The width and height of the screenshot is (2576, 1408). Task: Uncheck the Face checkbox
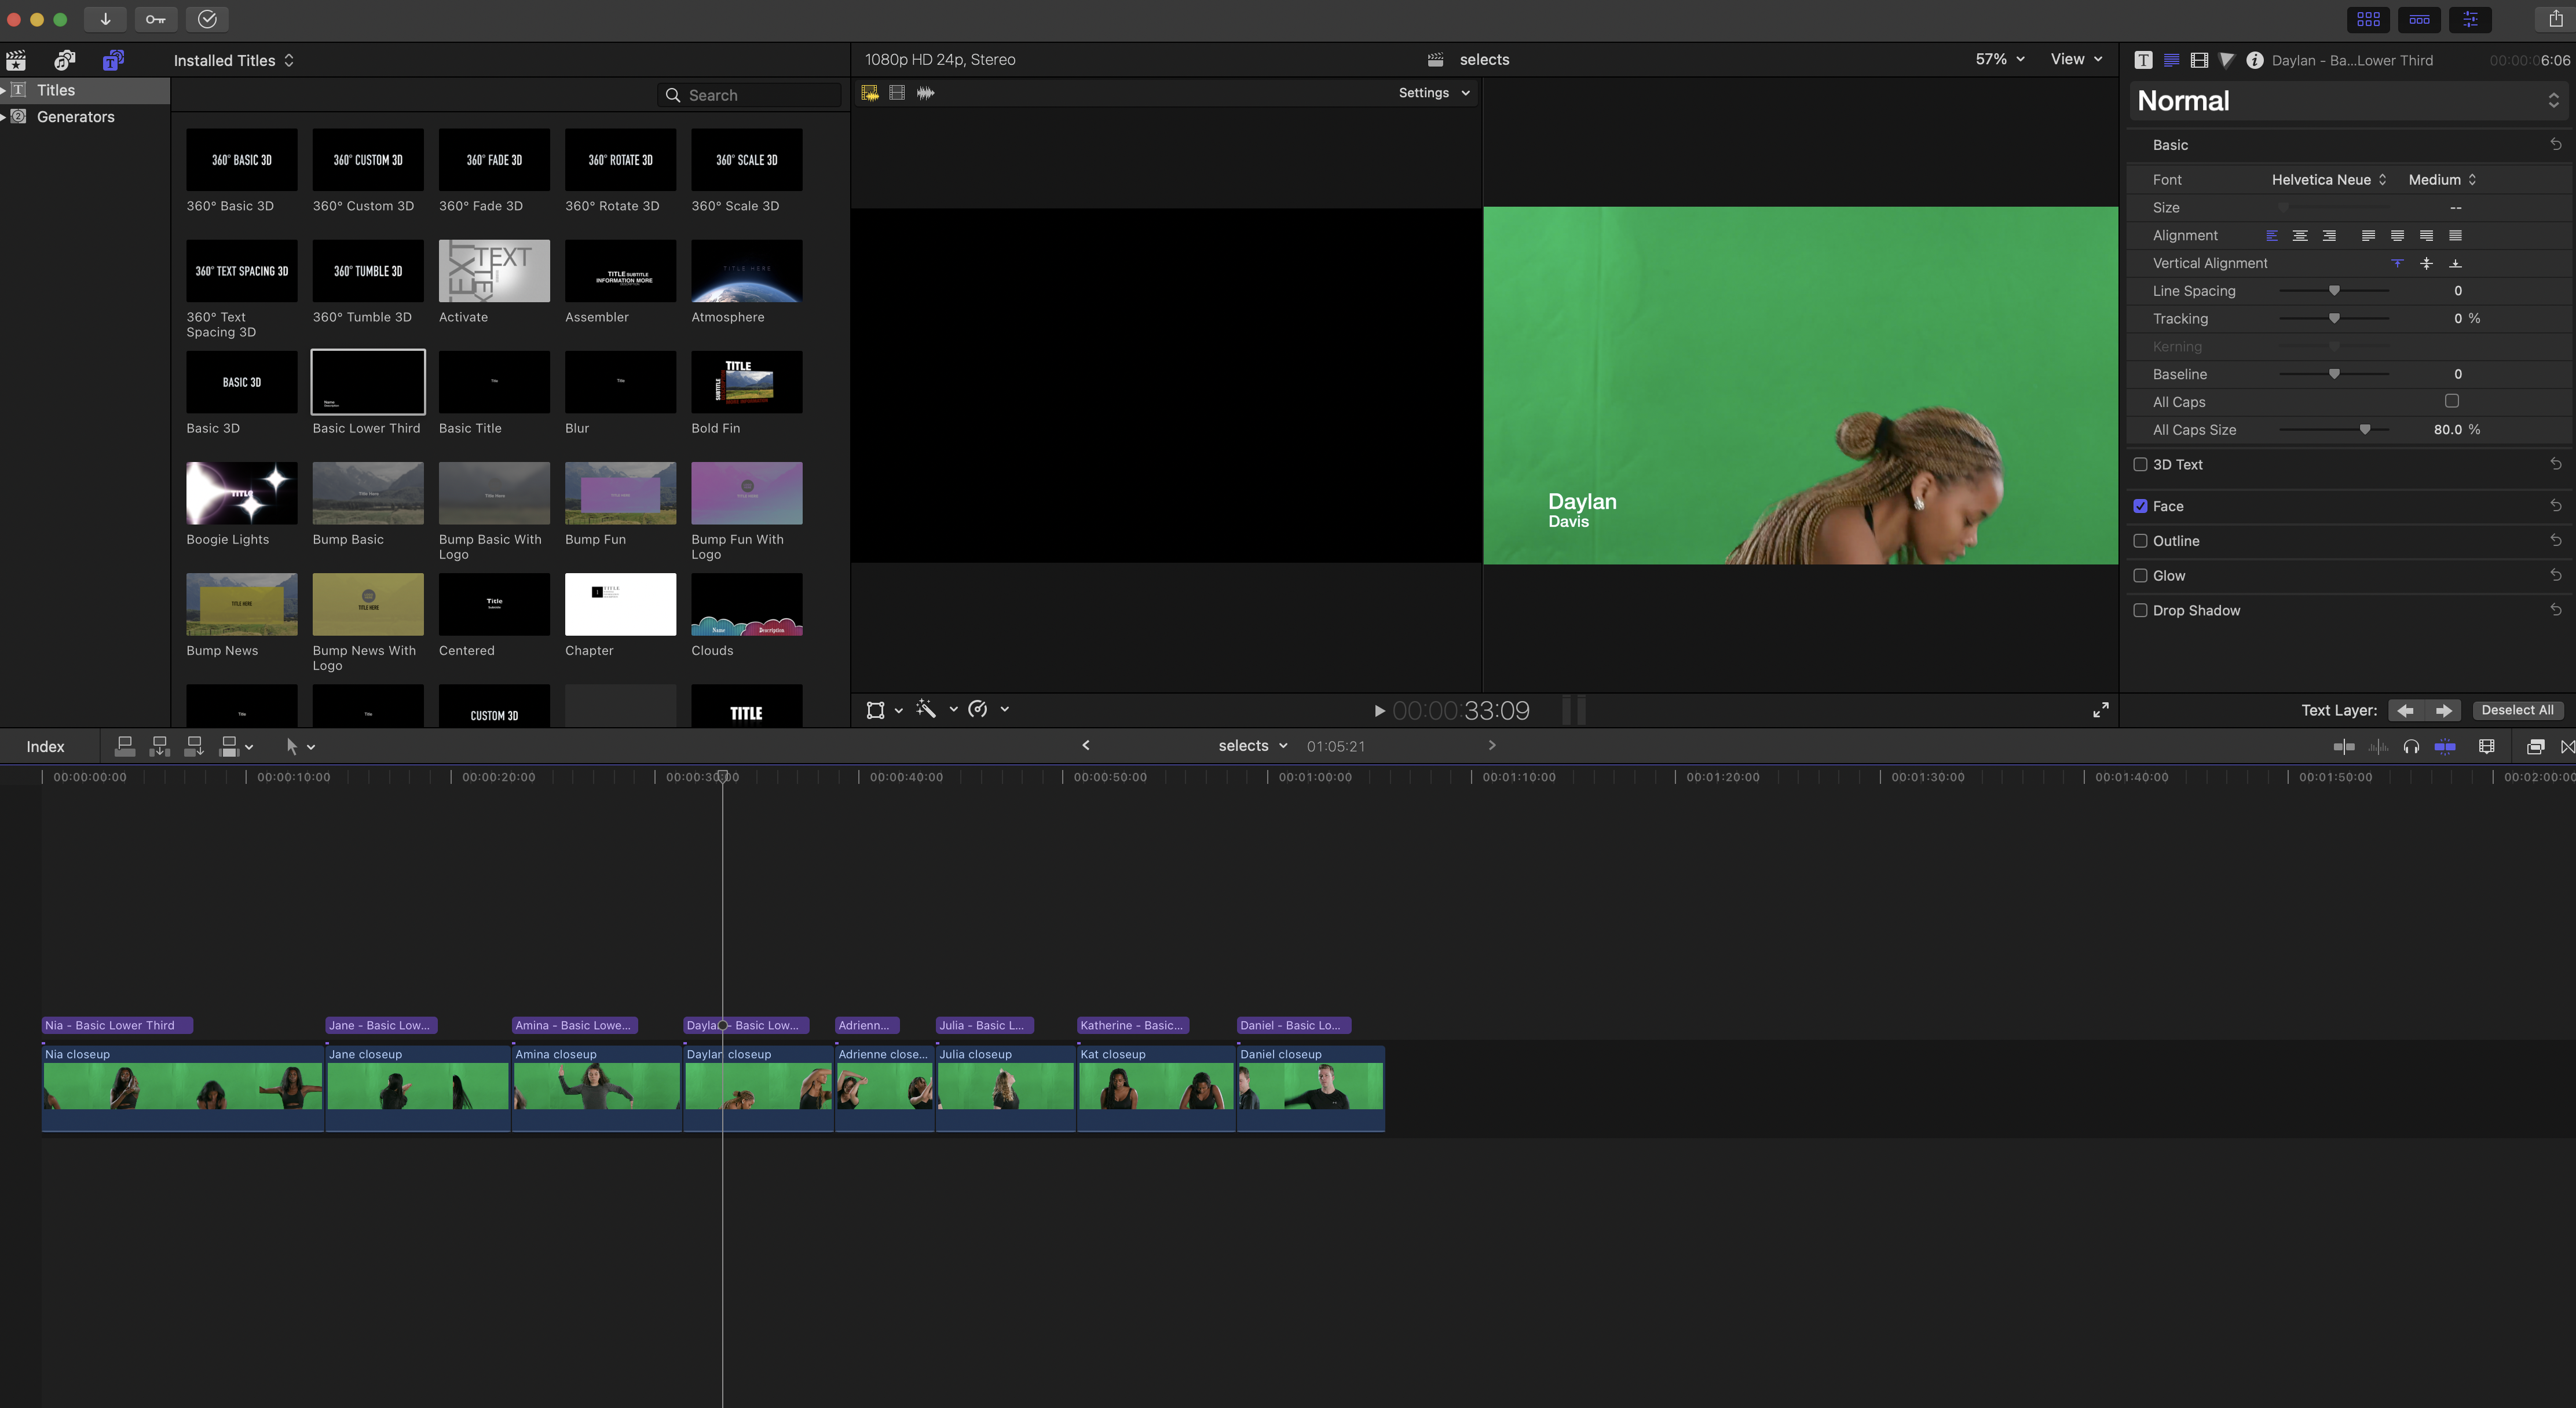pyautogui.click(x=2140, y=506)
